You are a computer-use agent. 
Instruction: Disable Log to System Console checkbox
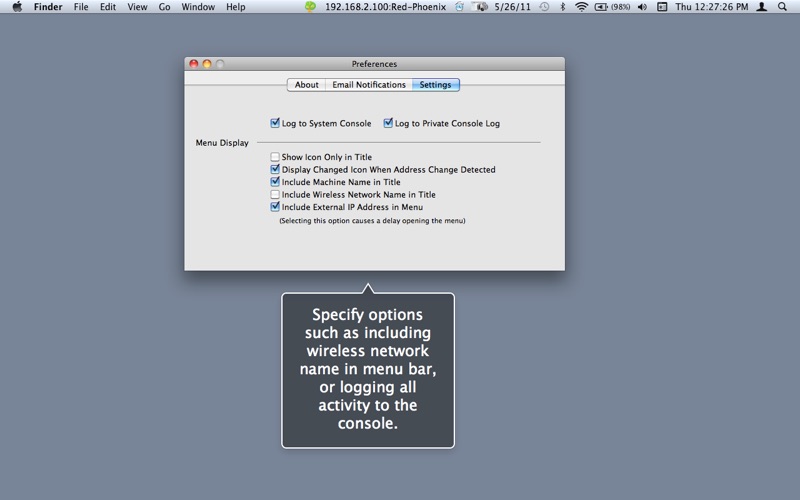point(275,123)
